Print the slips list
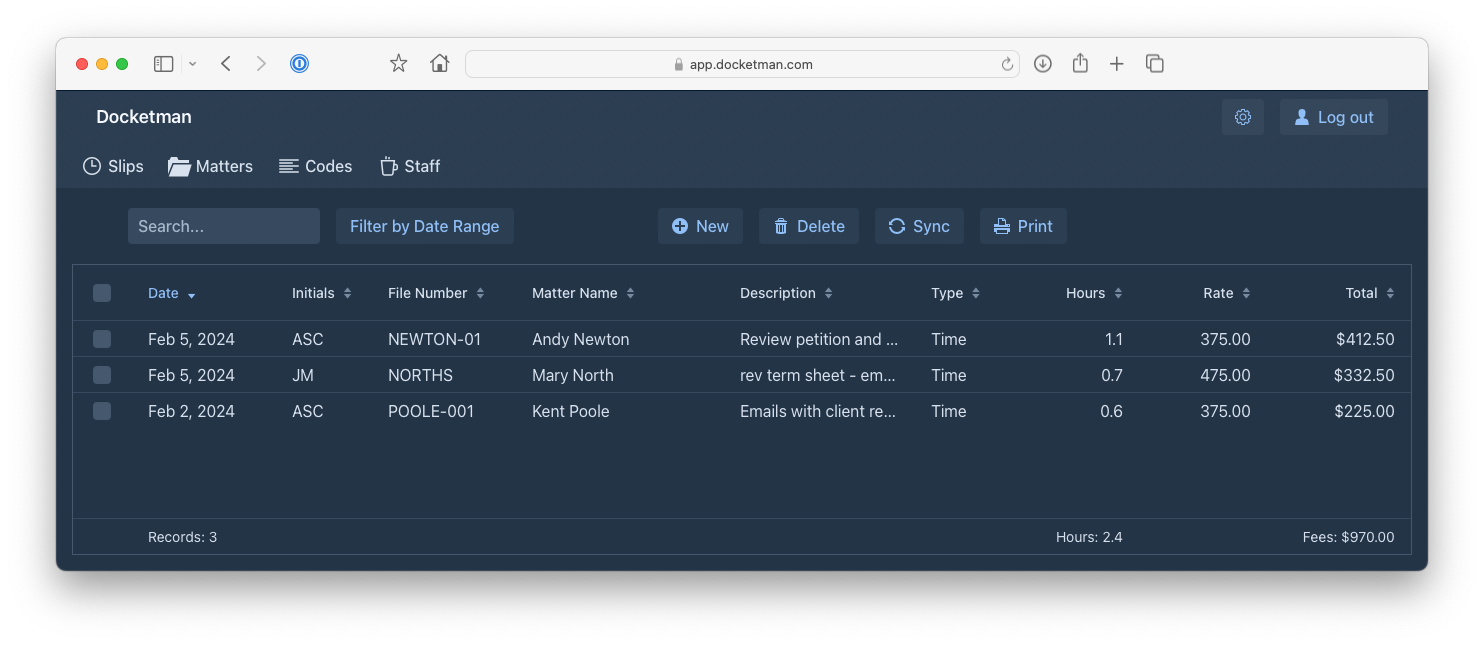This screenshot has height=645, width=1484. [1023, 226]
